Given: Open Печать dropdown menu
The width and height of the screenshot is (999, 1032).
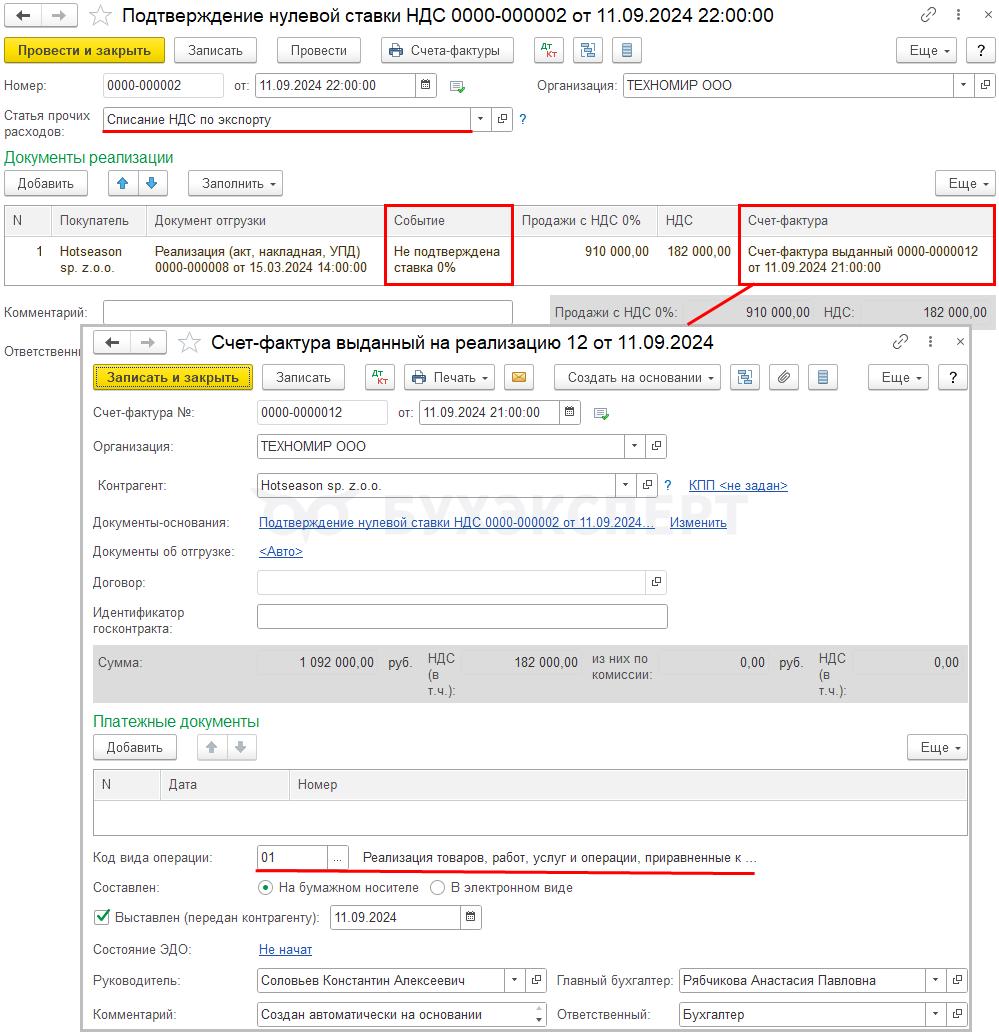Looking at the screenshot, I should tap(449, 377).
